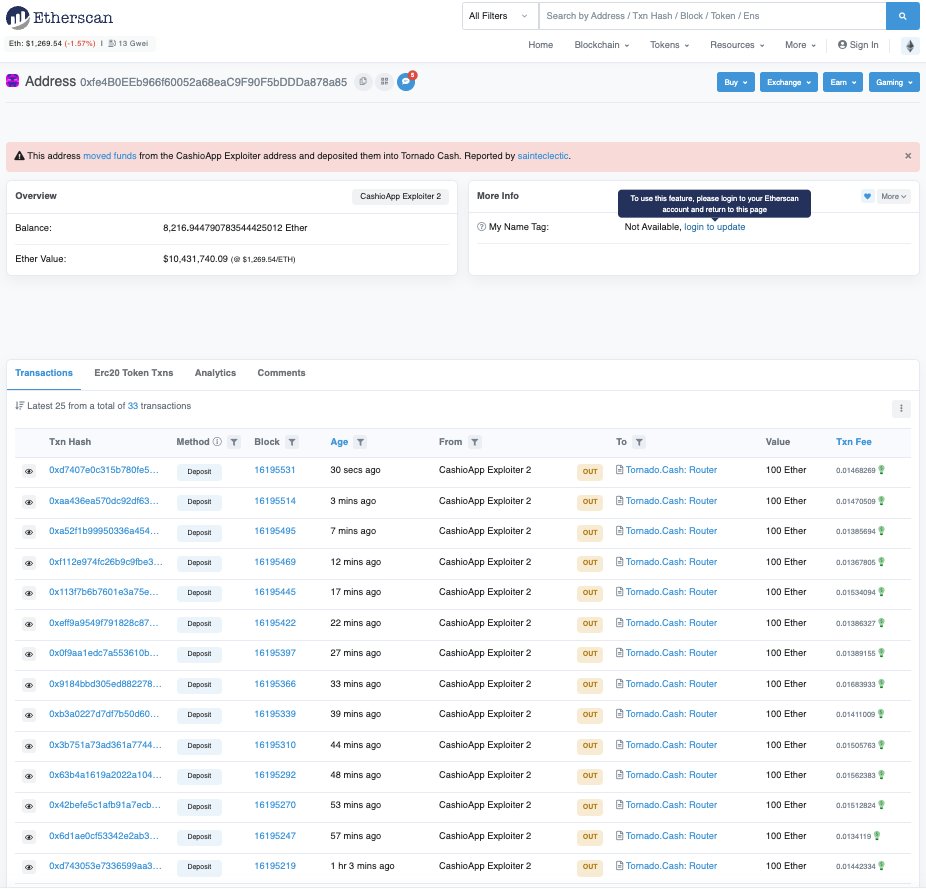Click green fee bulb for 0.01470509 row
This screenshot has height=889, width=926.
click(881, 501)
